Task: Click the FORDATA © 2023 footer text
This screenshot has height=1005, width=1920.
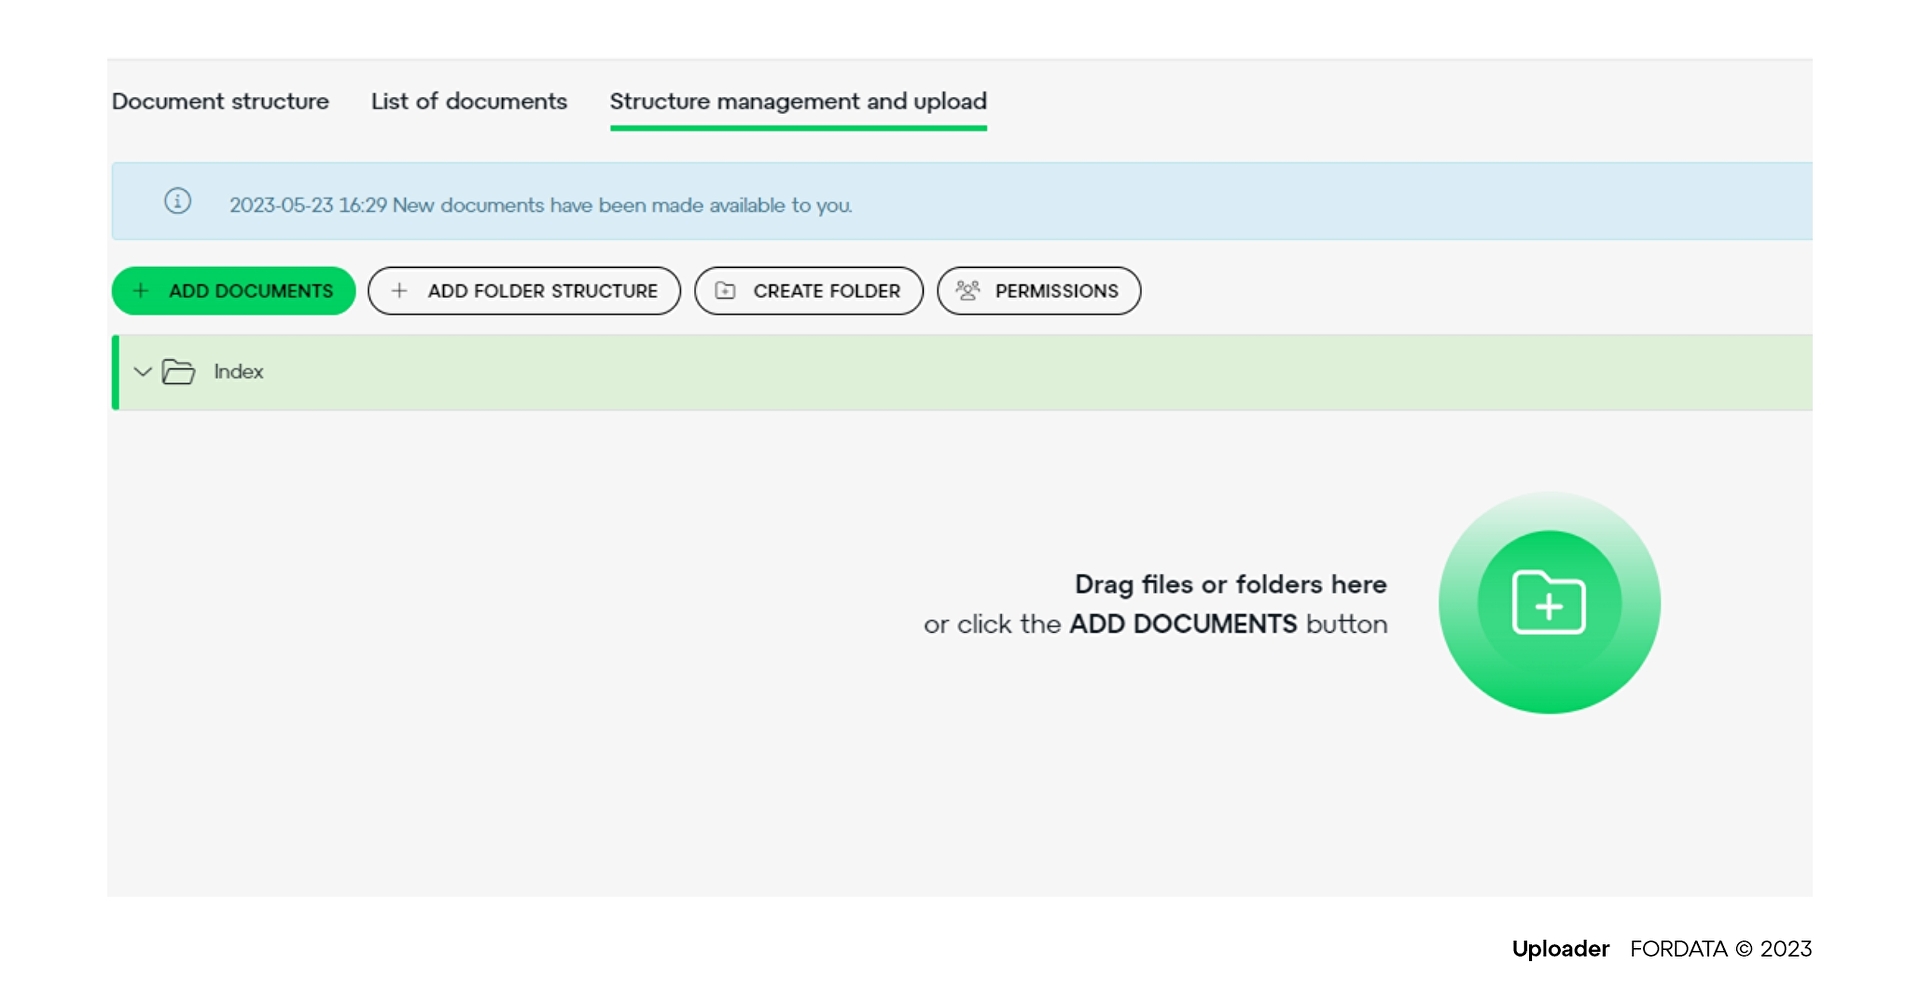Action: click(1721, 949)
